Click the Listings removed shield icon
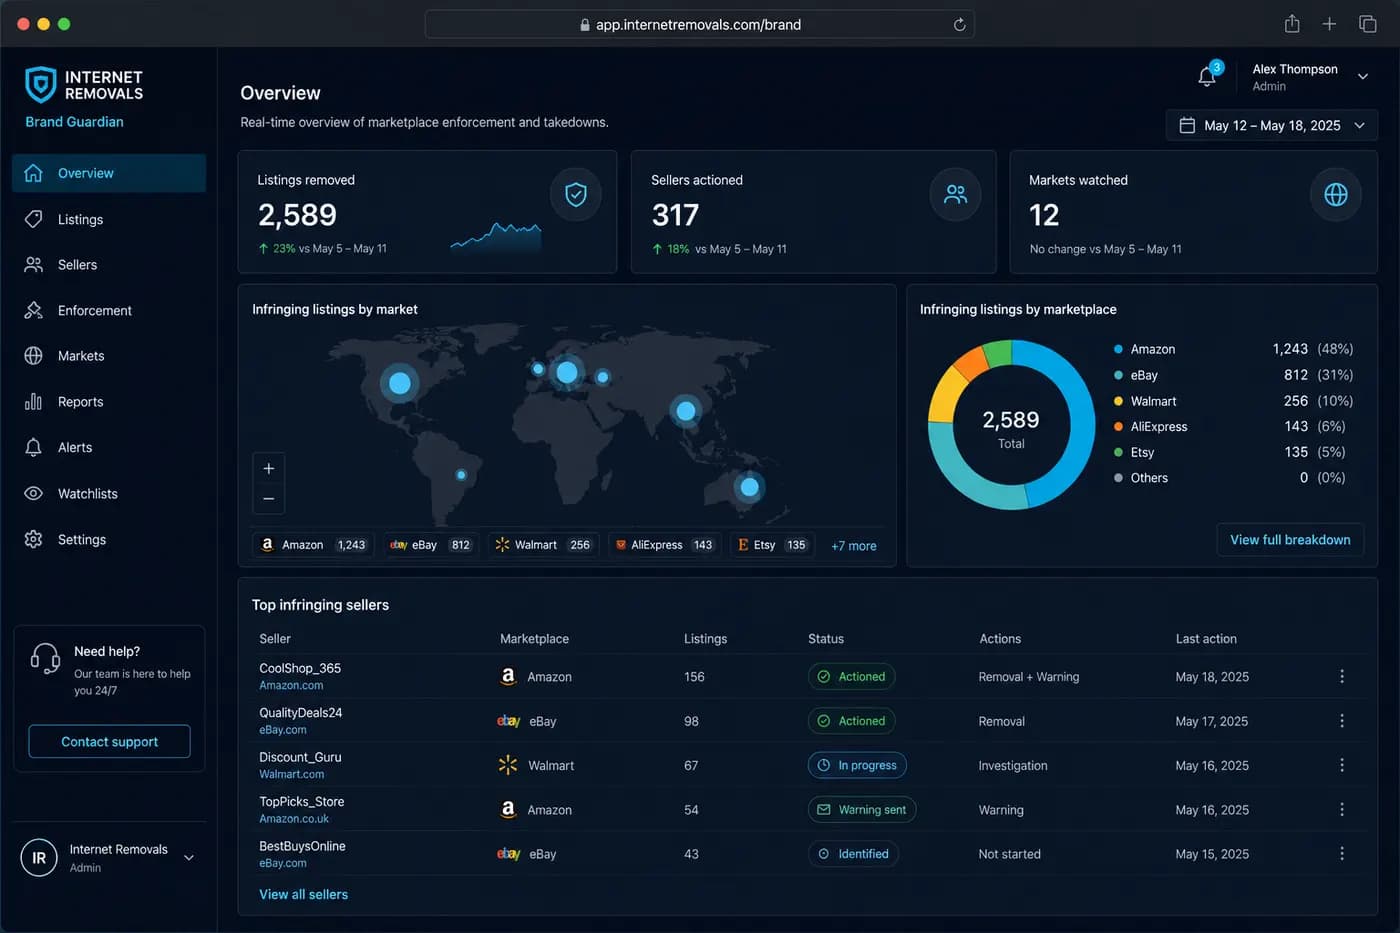1400x933 pixels. [575, 194]
